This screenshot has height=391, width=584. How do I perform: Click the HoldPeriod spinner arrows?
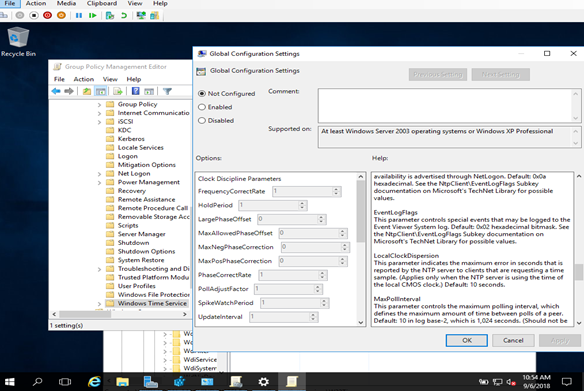pyautogui.click(x=302, y=205)
